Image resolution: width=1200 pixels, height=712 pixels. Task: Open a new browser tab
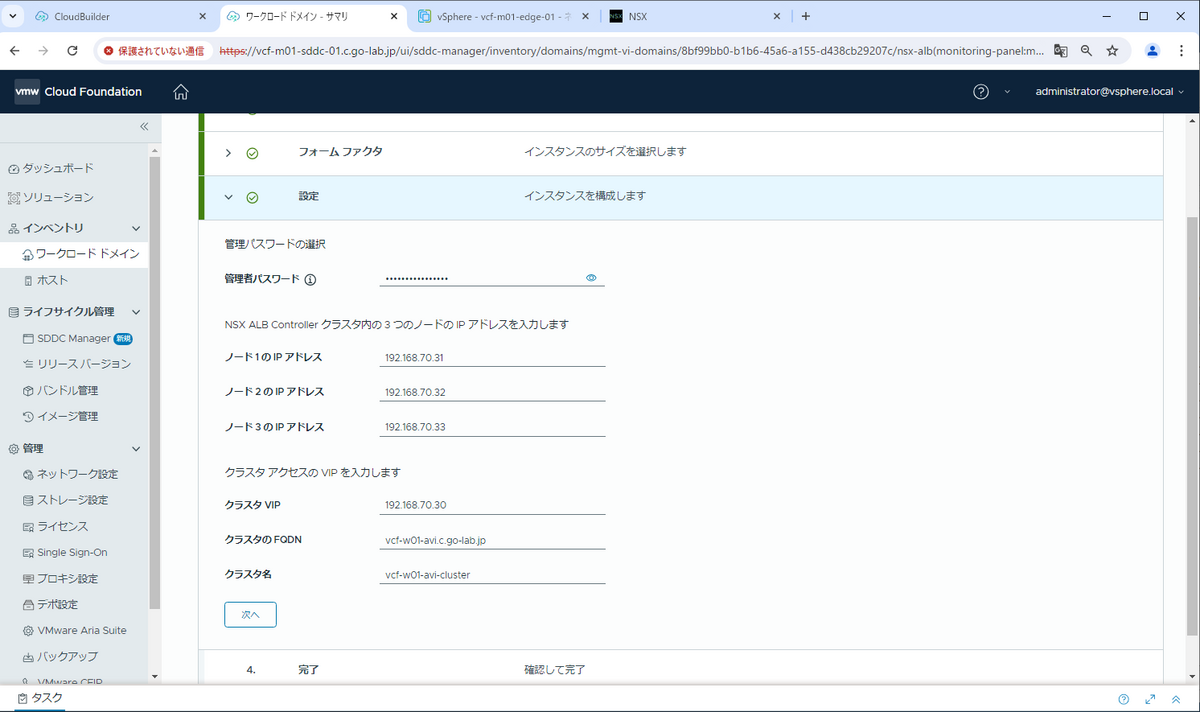[x=806, y=16]
